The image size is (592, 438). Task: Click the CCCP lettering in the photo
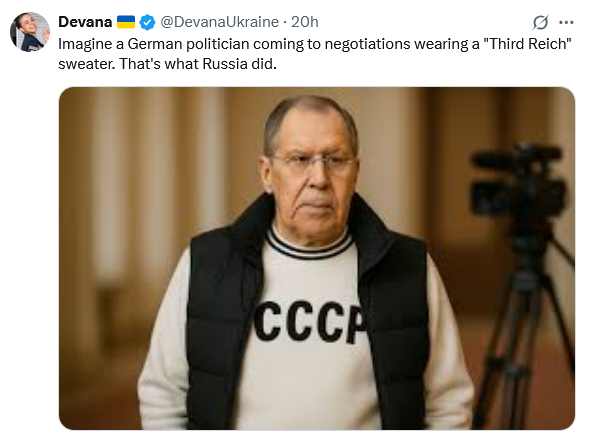310,322
